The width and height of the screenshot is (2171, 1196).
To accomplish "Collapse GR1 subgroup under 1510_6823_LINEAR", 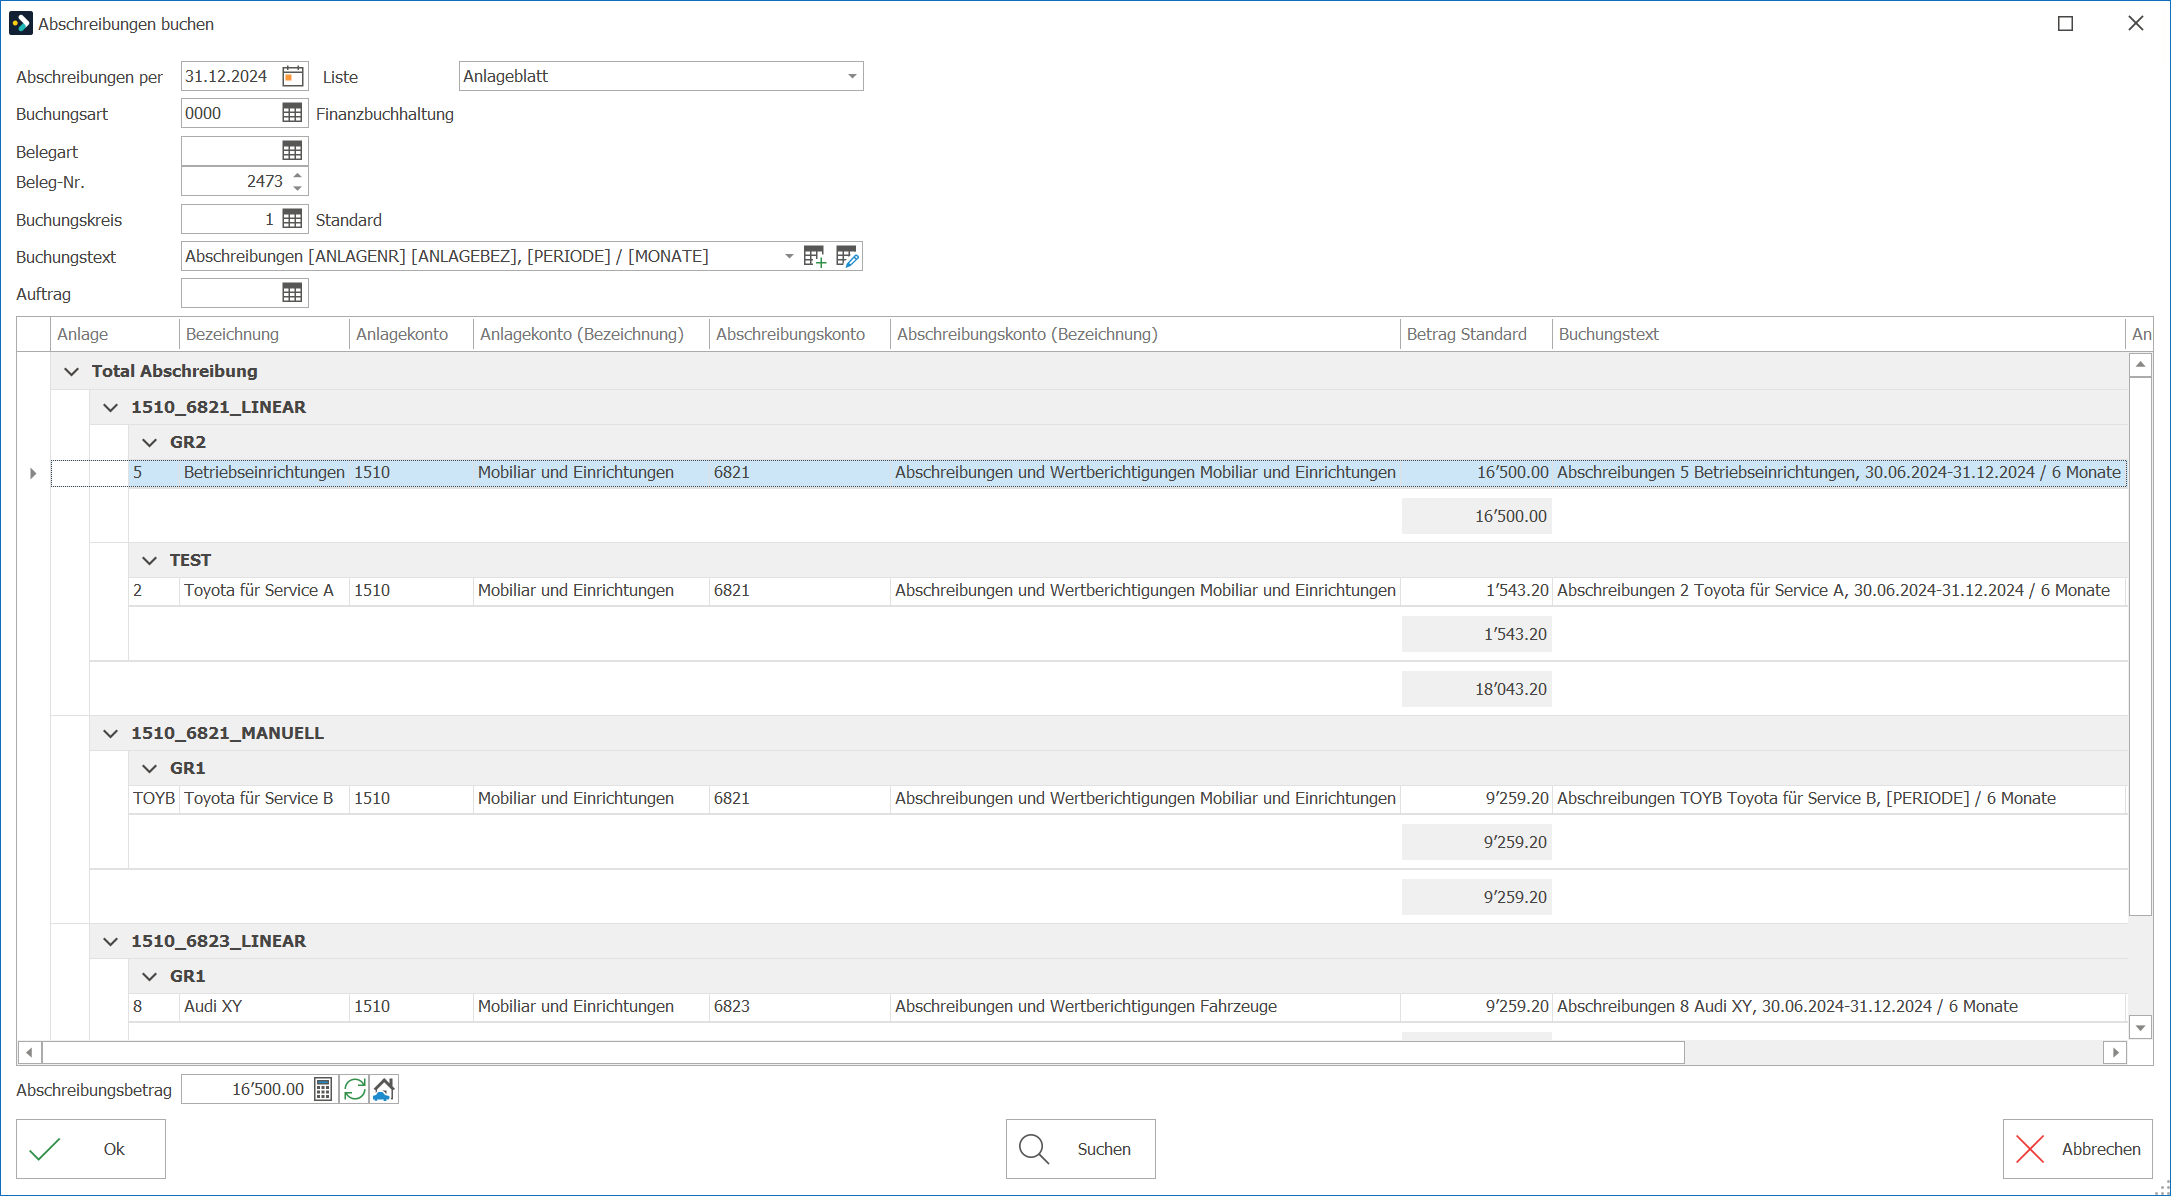I will click(x=149, y=976).
